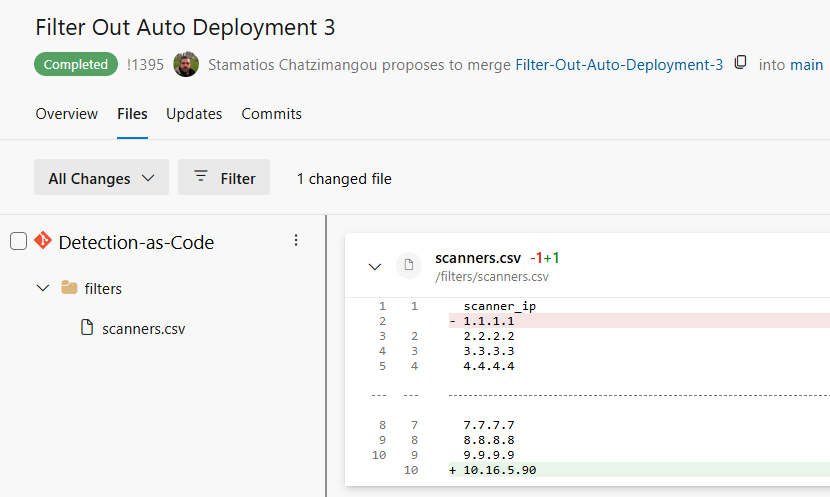Click the filter lines icon in Filter button

(201, 176)
